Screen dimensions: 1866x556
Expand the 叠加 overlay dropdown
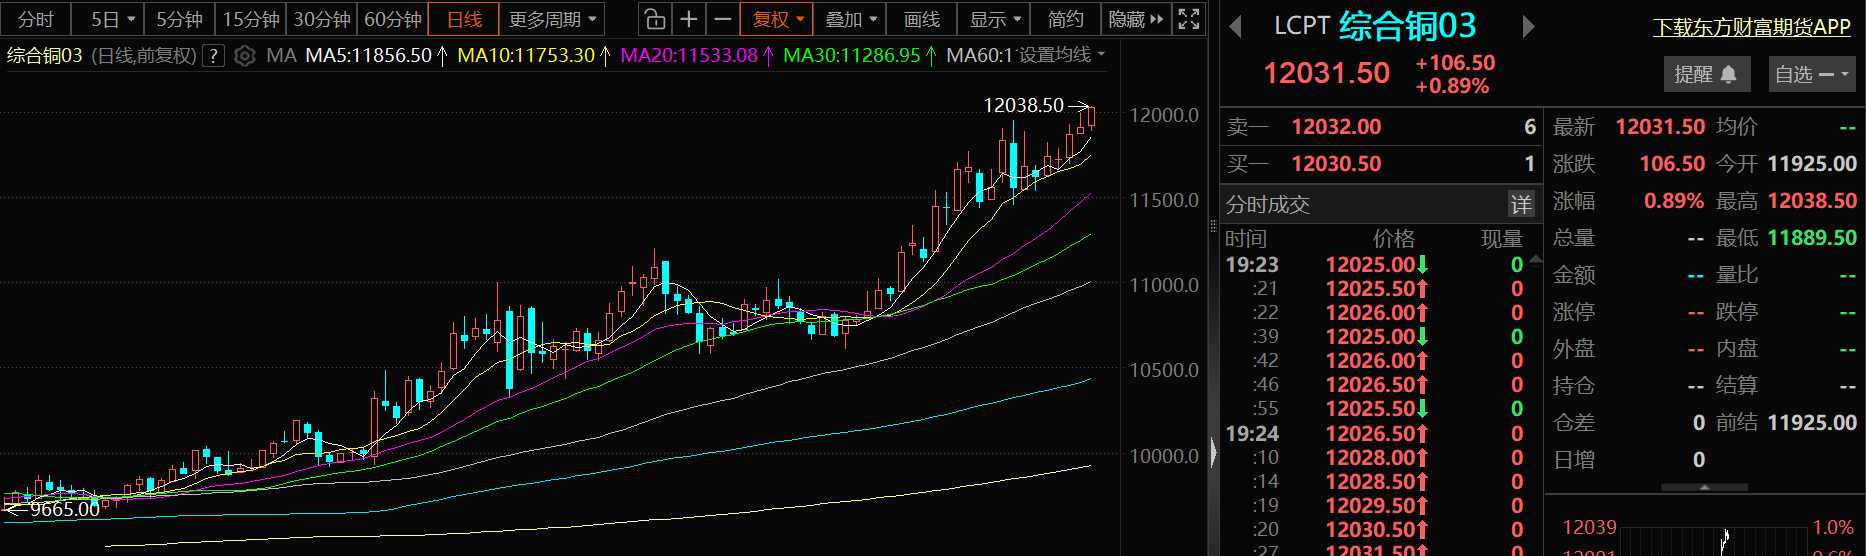click(x=851, y=19)
